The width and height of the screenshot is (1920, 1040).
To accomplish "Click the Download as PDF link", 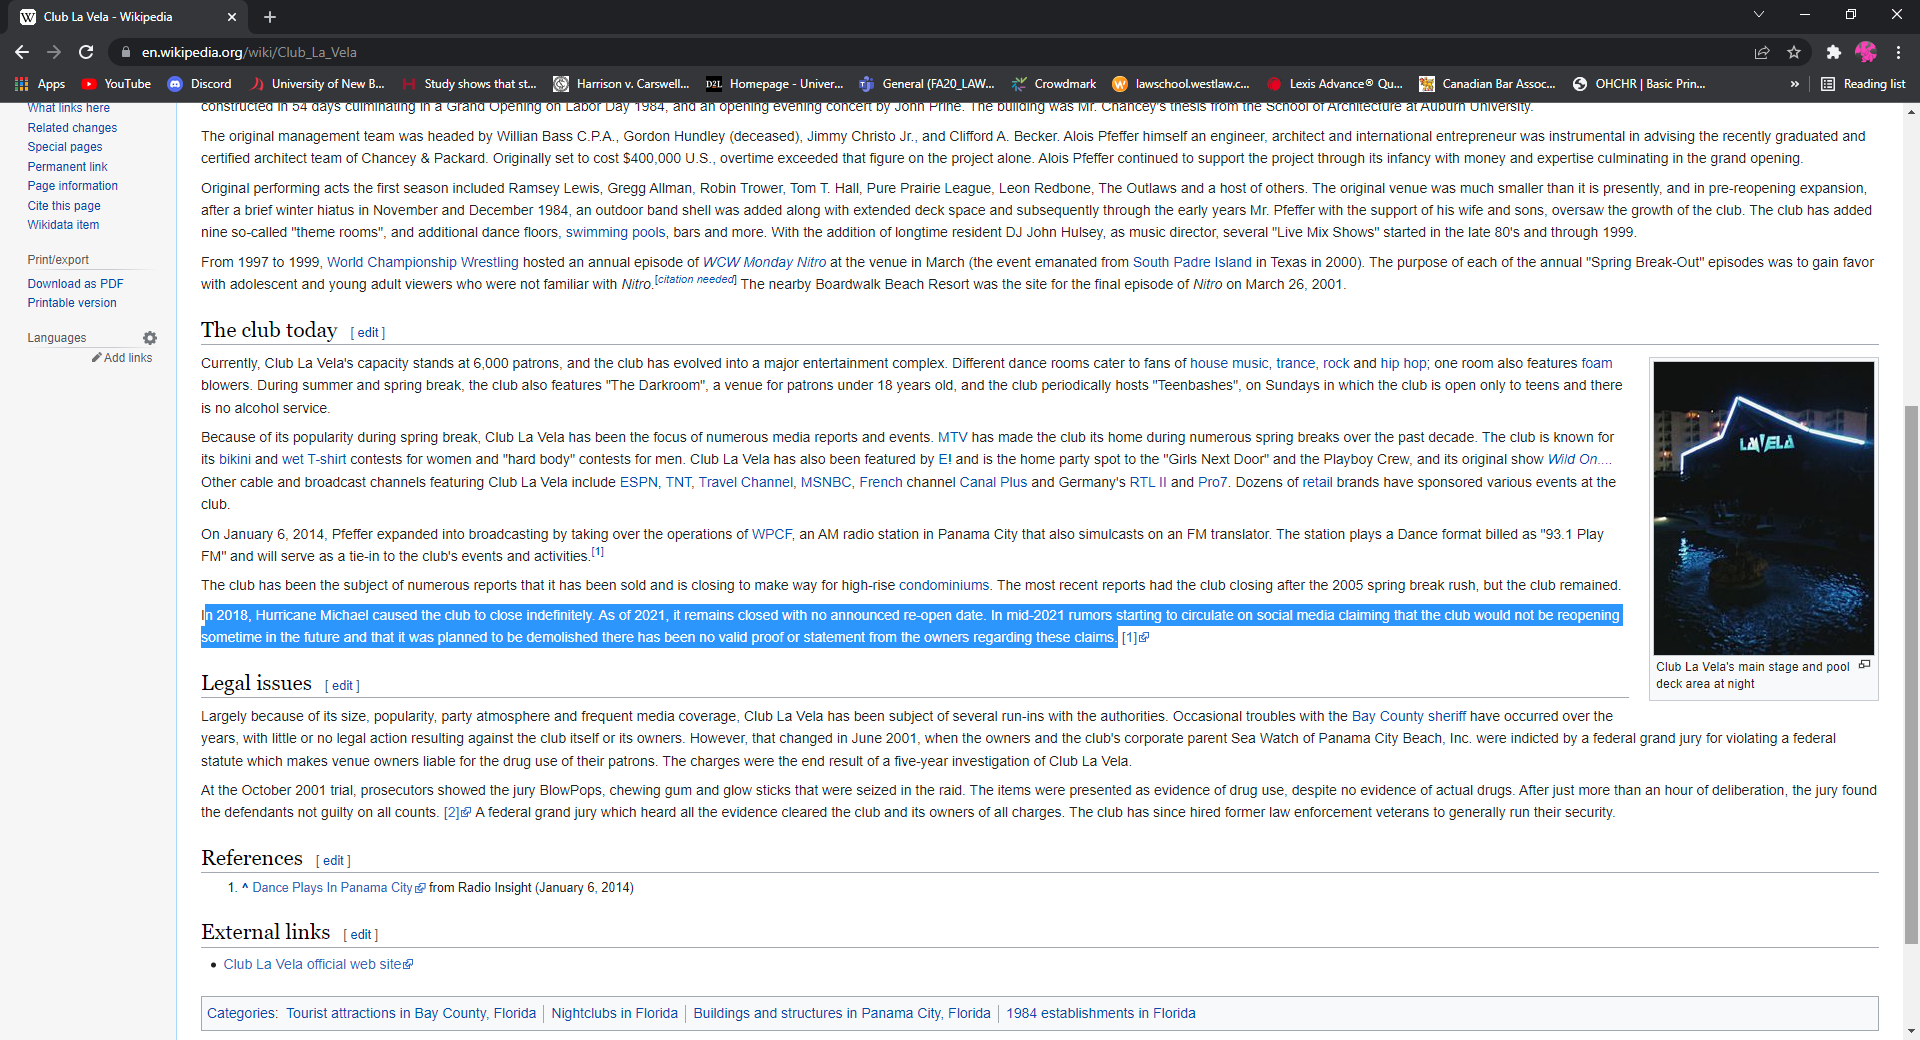I will (75, 284).
